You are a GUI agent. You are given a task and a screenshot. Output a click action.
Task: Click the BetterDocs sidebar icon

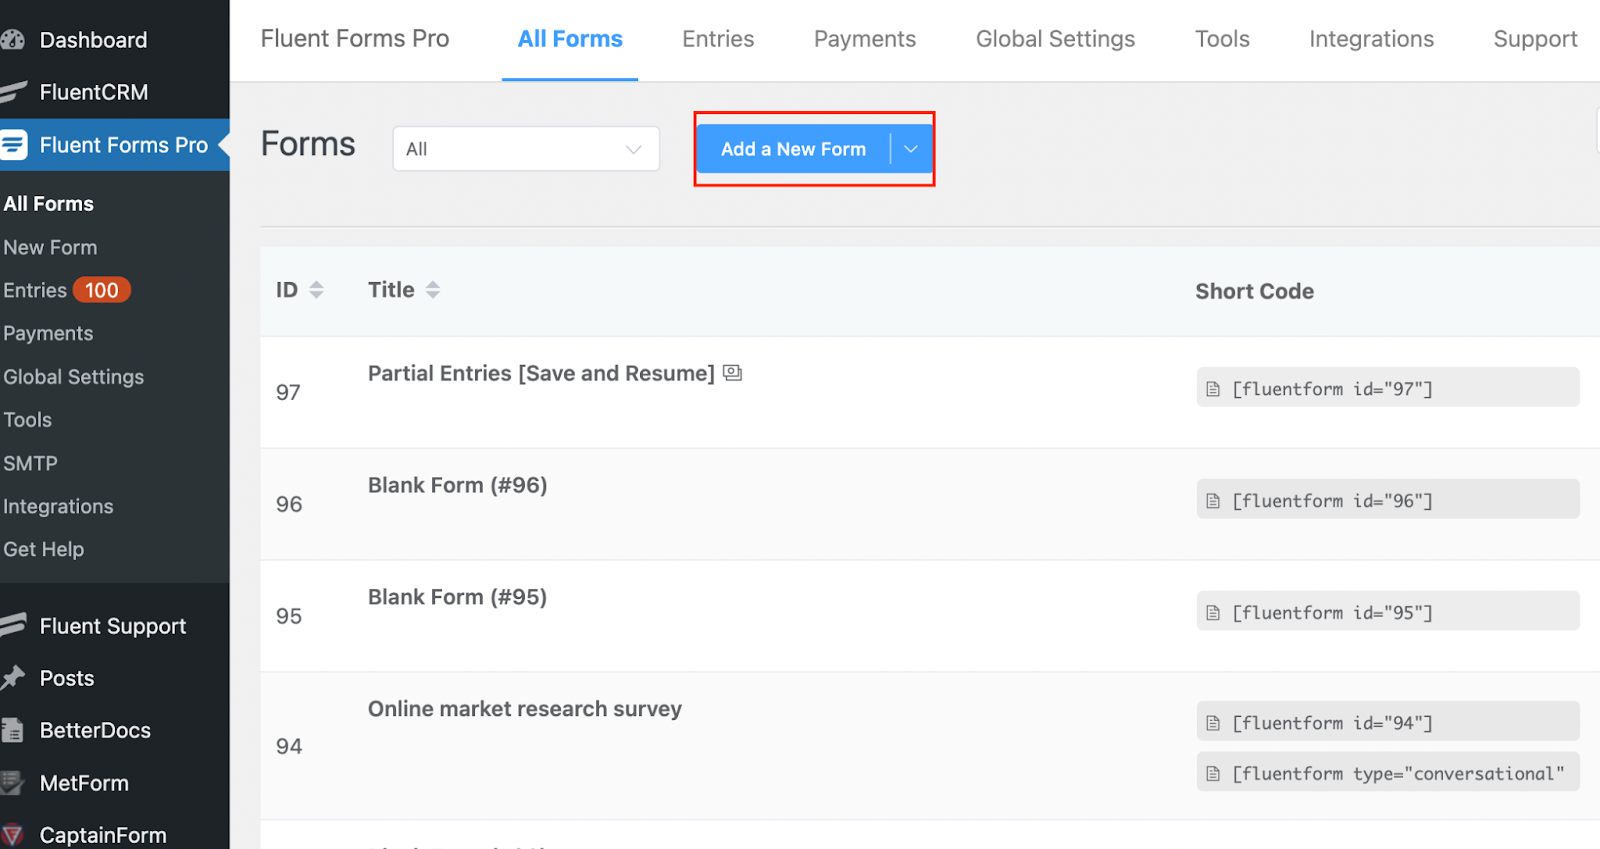pos(12,731)
